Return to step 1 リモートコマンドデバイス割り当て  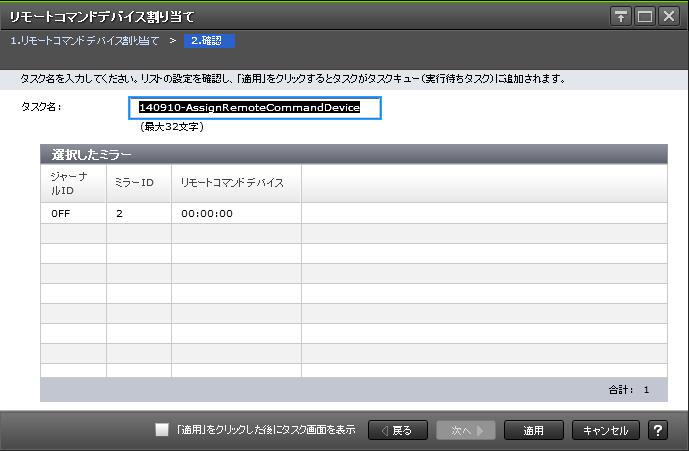[x=85, y=41]
